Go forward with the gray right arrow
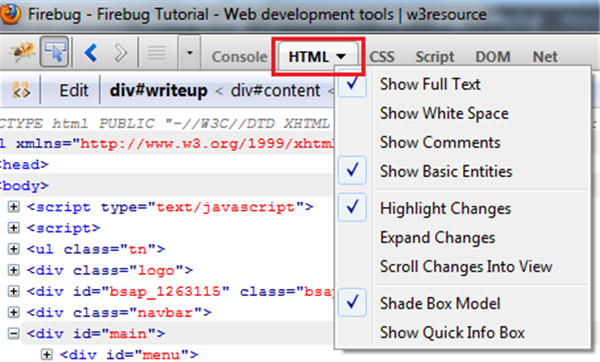 [x=121, y=52]
